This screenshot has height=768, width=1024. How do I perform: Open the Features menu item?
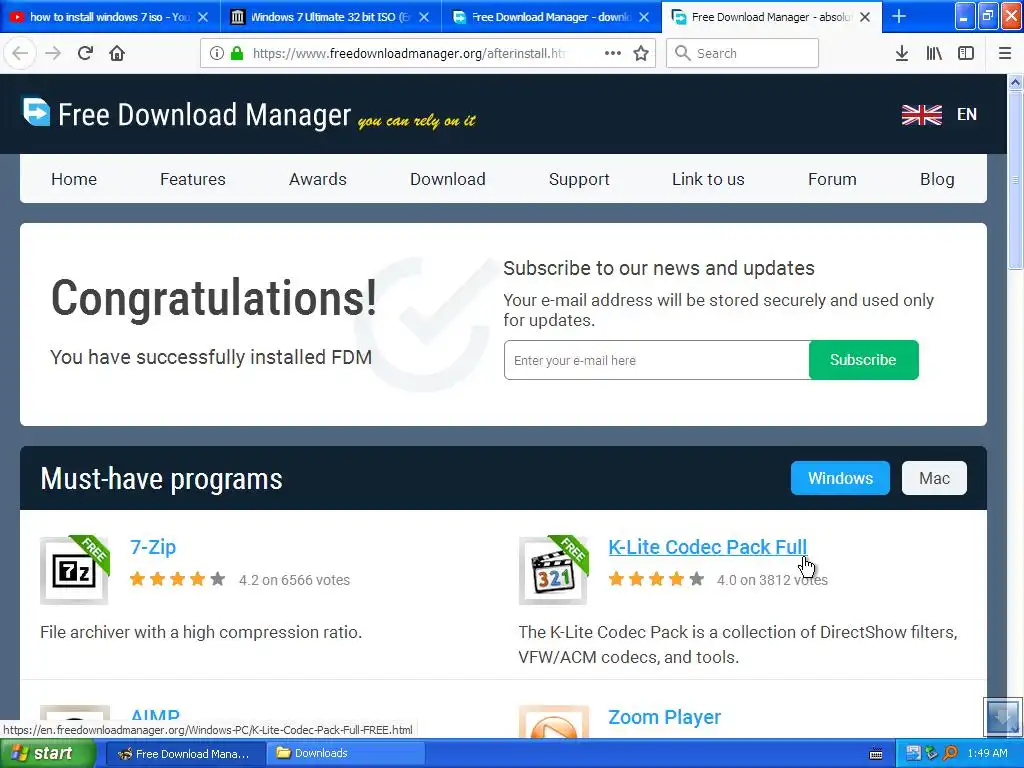tap(193, 179)
